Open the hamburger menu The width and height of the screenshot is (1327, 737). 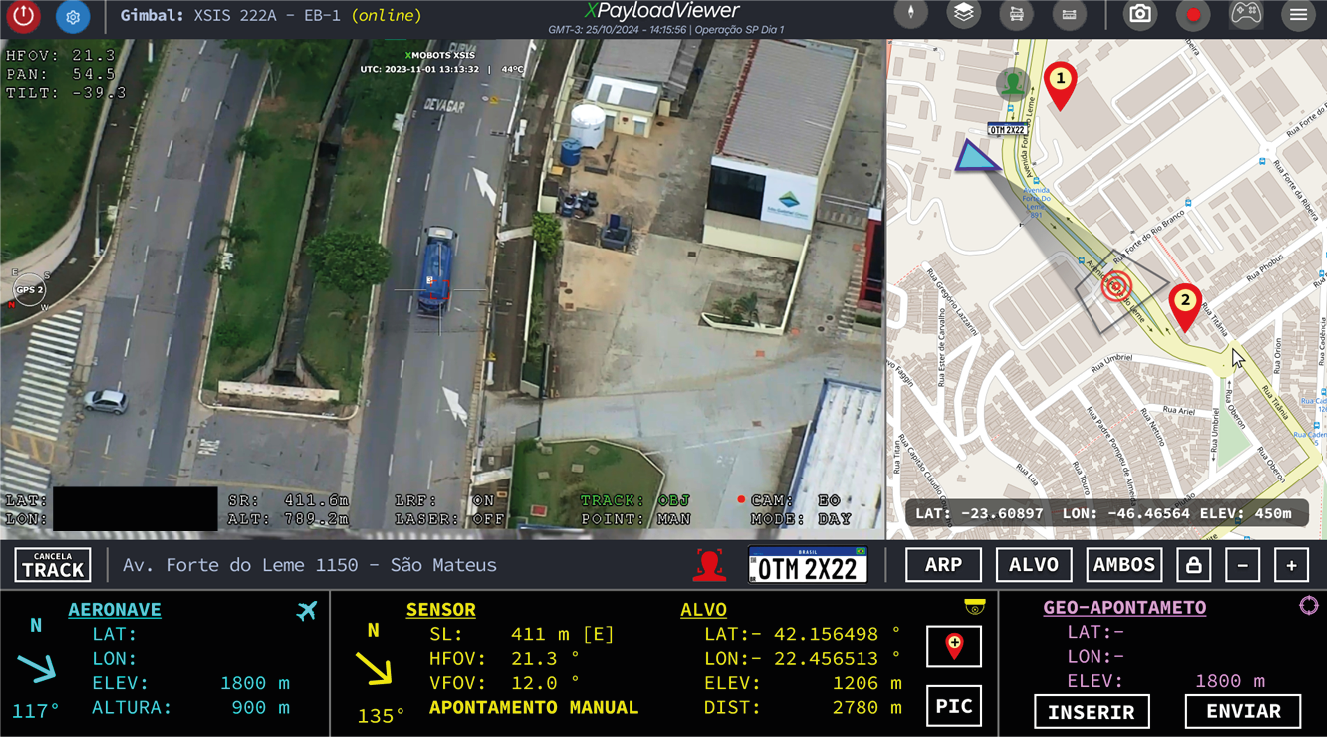pos(1298,15)
